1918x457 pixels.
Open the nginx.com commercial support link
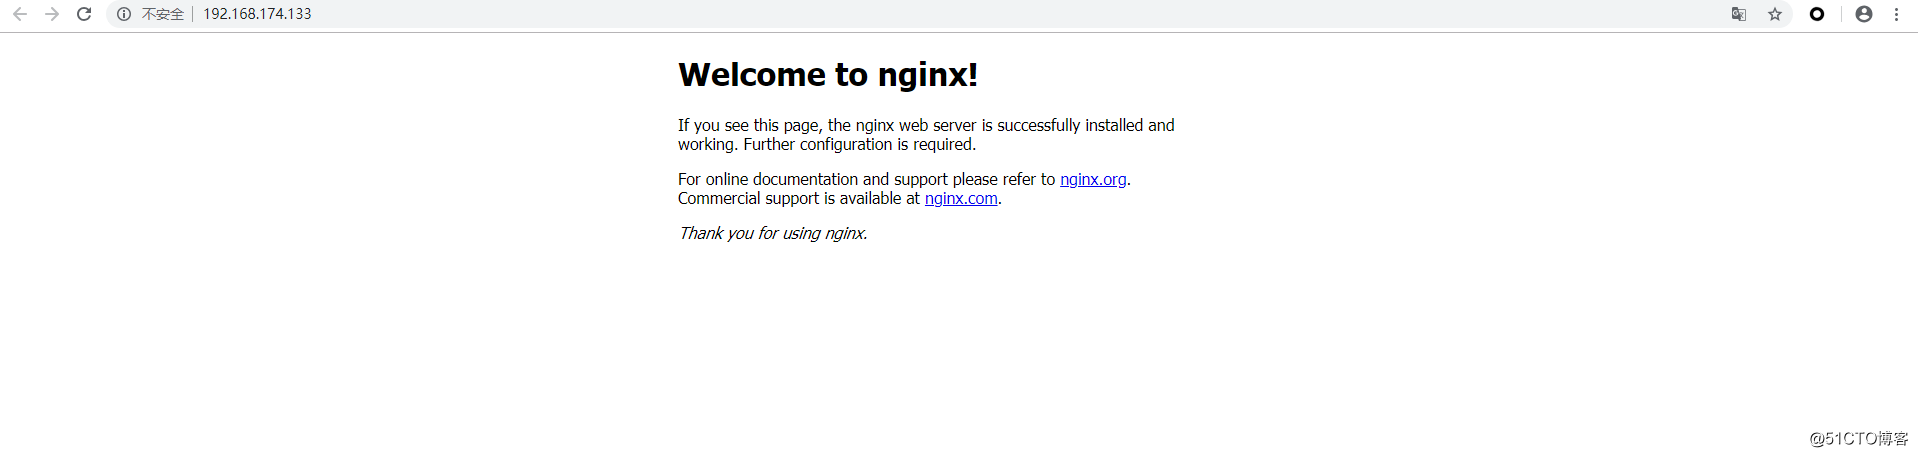coord(961,198)
